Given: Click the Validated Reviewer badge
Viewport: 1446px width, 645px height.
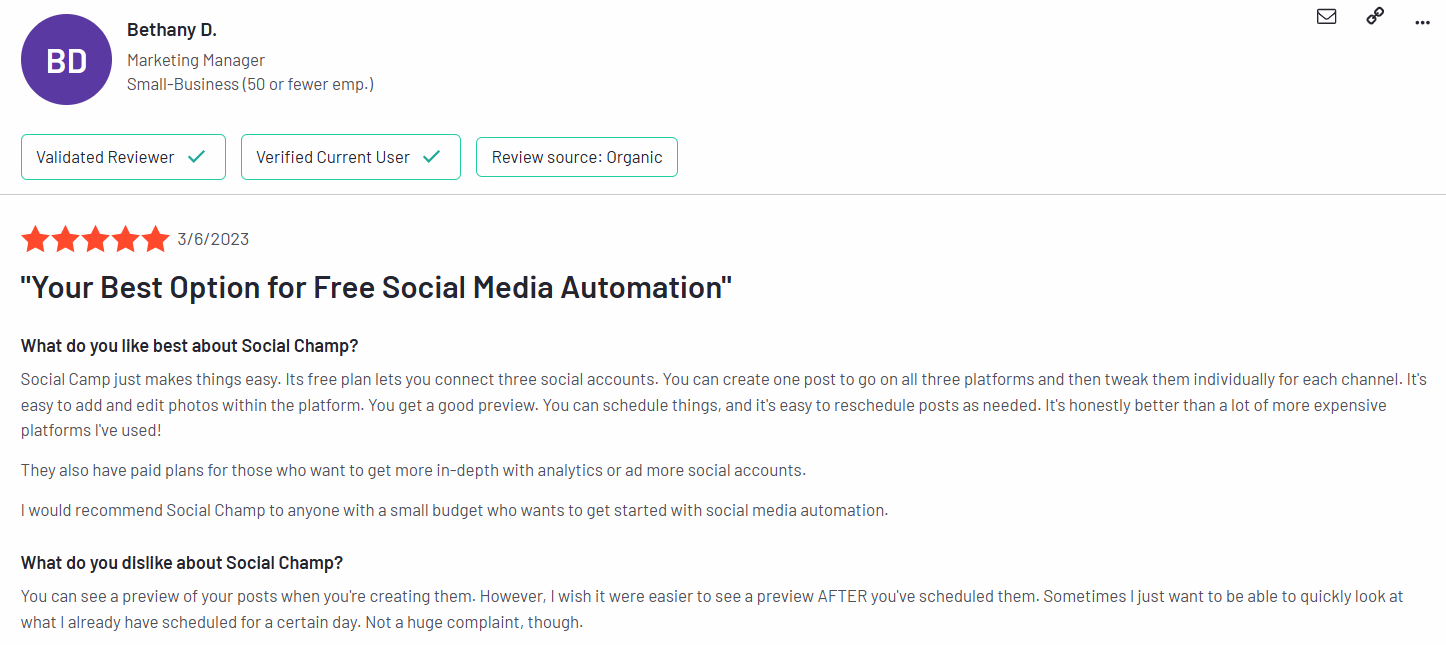Looking at the screenshot, I should [x=123, y=157].
